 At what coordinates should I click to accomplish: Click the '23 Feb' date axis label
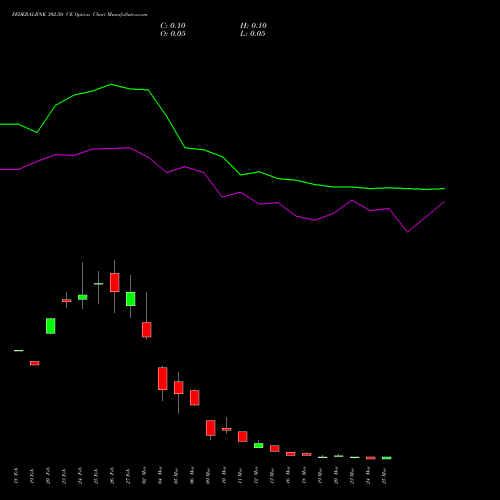(x=64, y=476)
